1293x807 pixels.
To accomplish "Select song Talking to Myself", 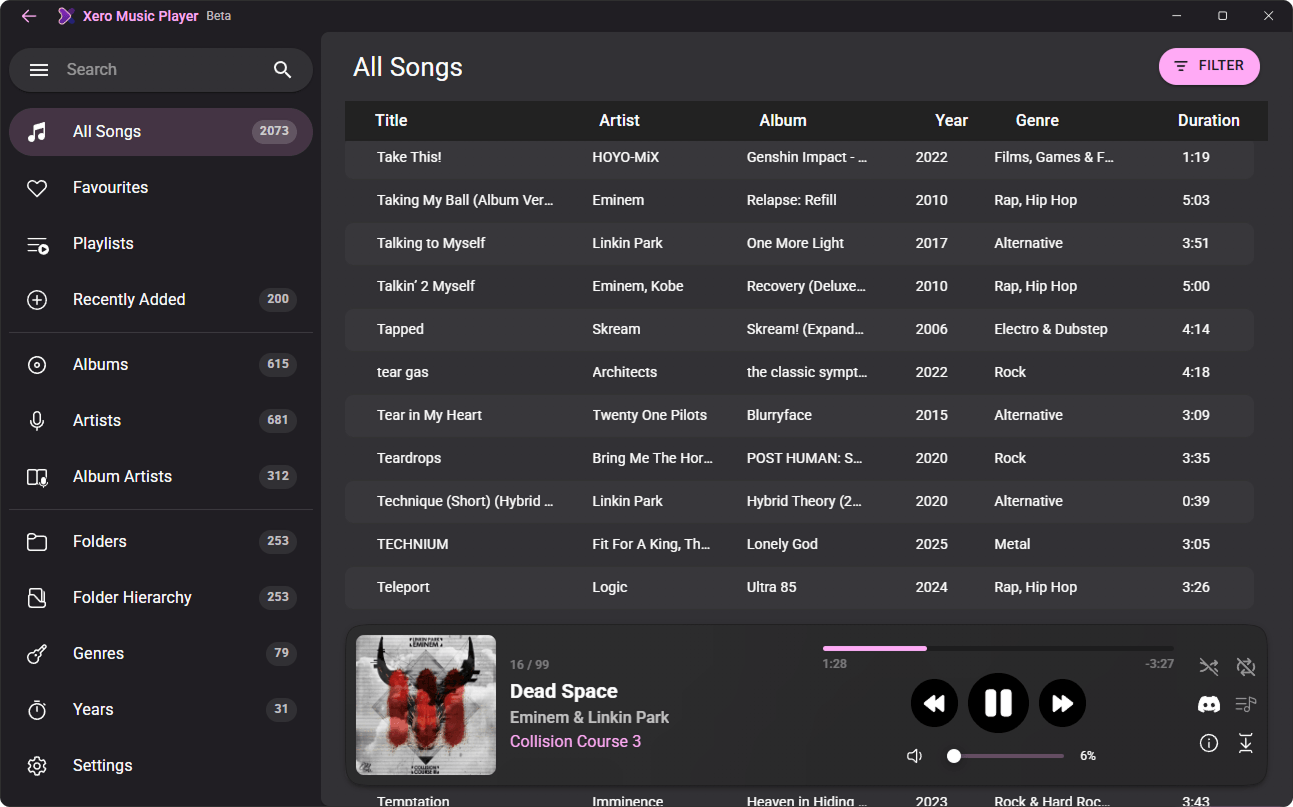I will (799, 243).
